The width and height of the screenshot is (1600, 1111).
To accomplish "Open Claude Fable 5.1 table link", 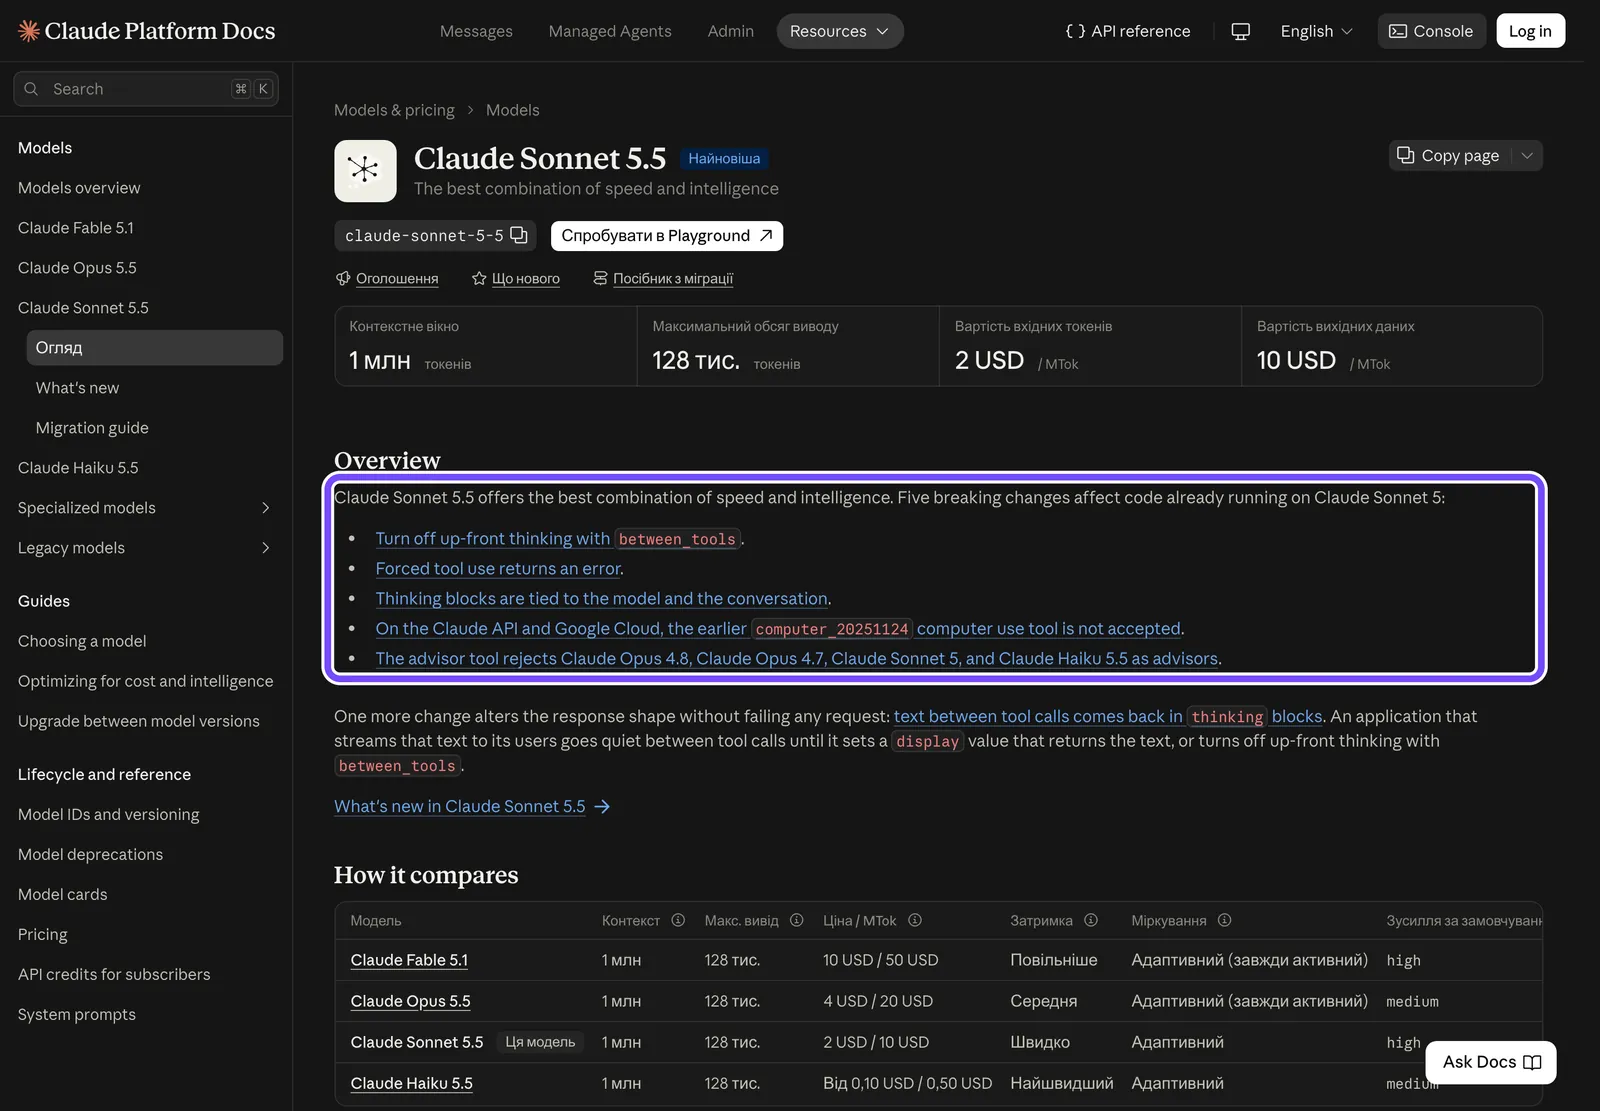I will tap(409, 960).
